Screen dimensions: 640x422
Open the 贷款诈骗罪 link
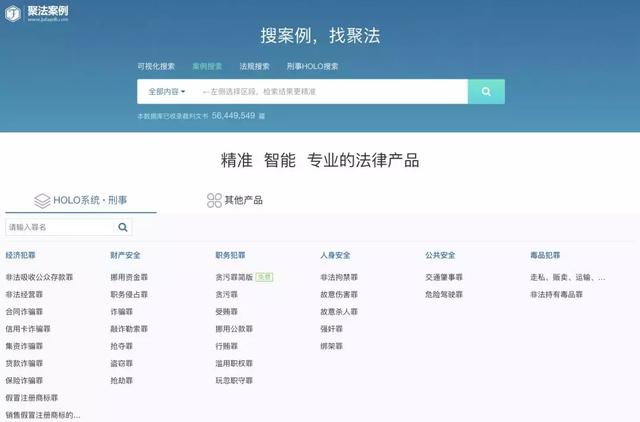click(x=24, y=363)
